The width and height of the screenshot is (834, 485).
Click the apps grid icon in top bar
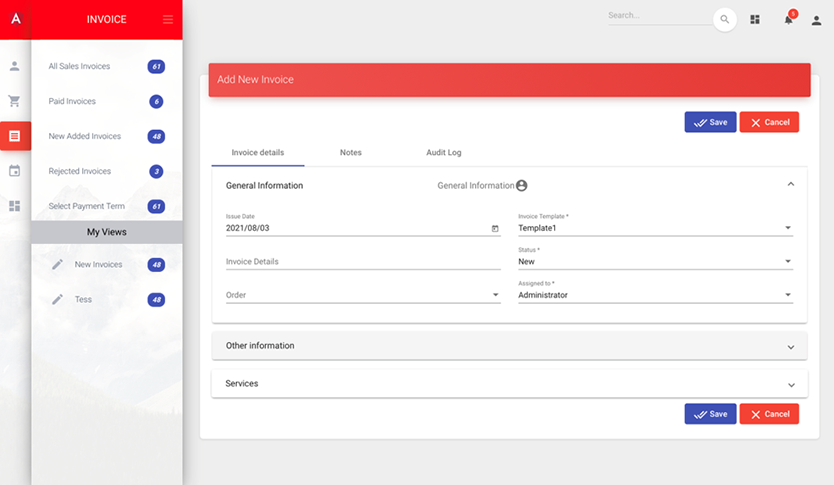pos(755,20)
